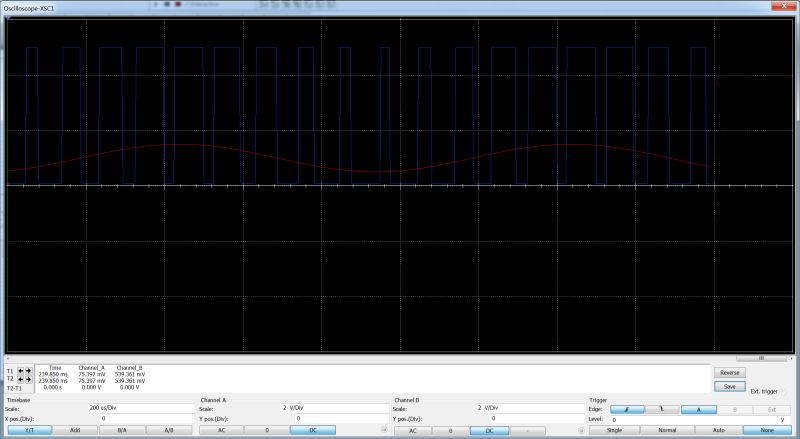Move cursor T1 left with arrow
The width and height of the screenshot is (800, 439).
point(21,371)
